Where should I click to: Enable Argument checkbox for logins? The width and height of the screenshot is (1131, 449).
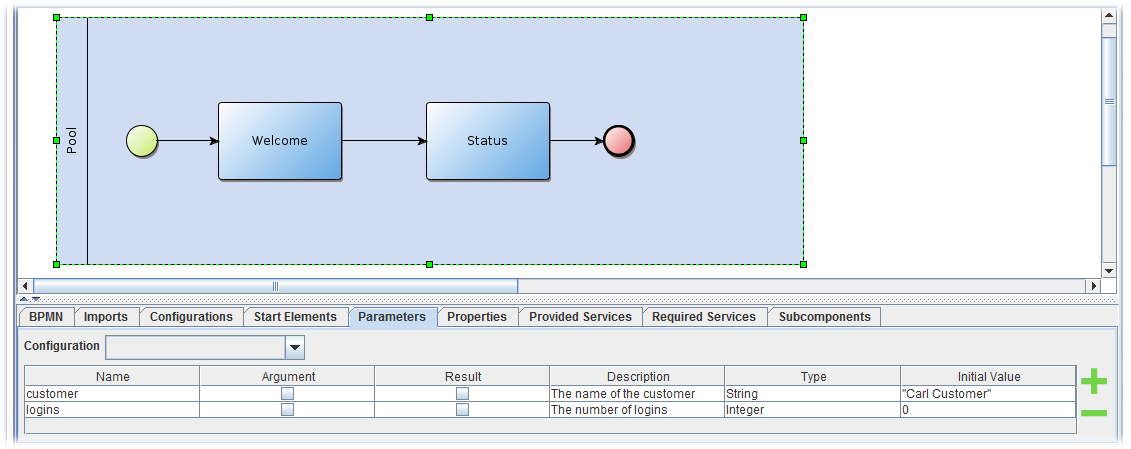287,410
